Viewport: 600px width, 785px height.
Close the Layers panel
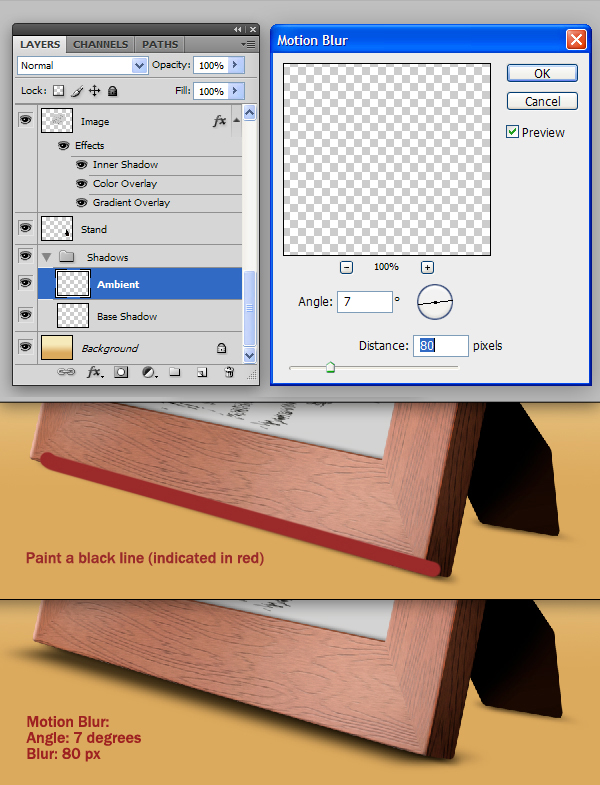(253, 30)
